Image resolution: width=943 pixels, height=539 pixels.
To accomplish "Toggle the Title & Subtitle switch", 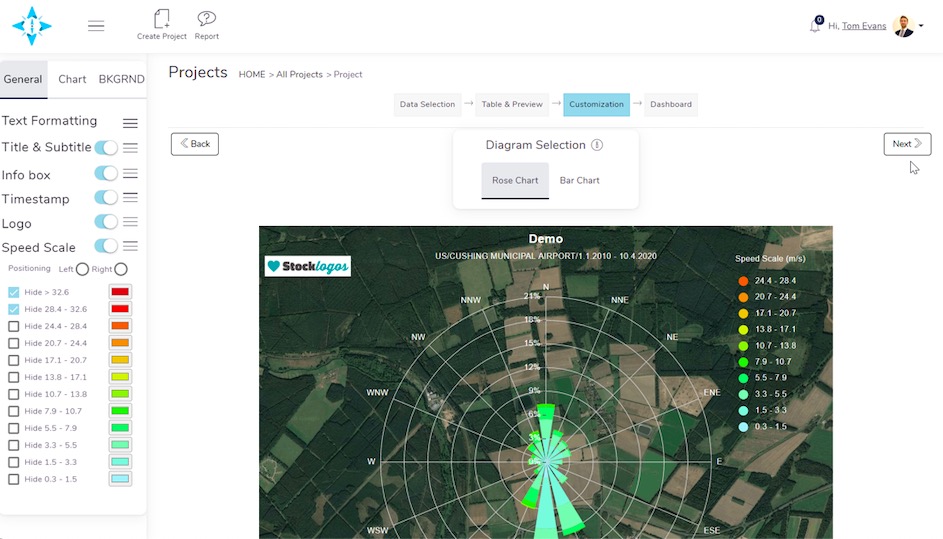I will pyautogui.click(x=106, y=147).
